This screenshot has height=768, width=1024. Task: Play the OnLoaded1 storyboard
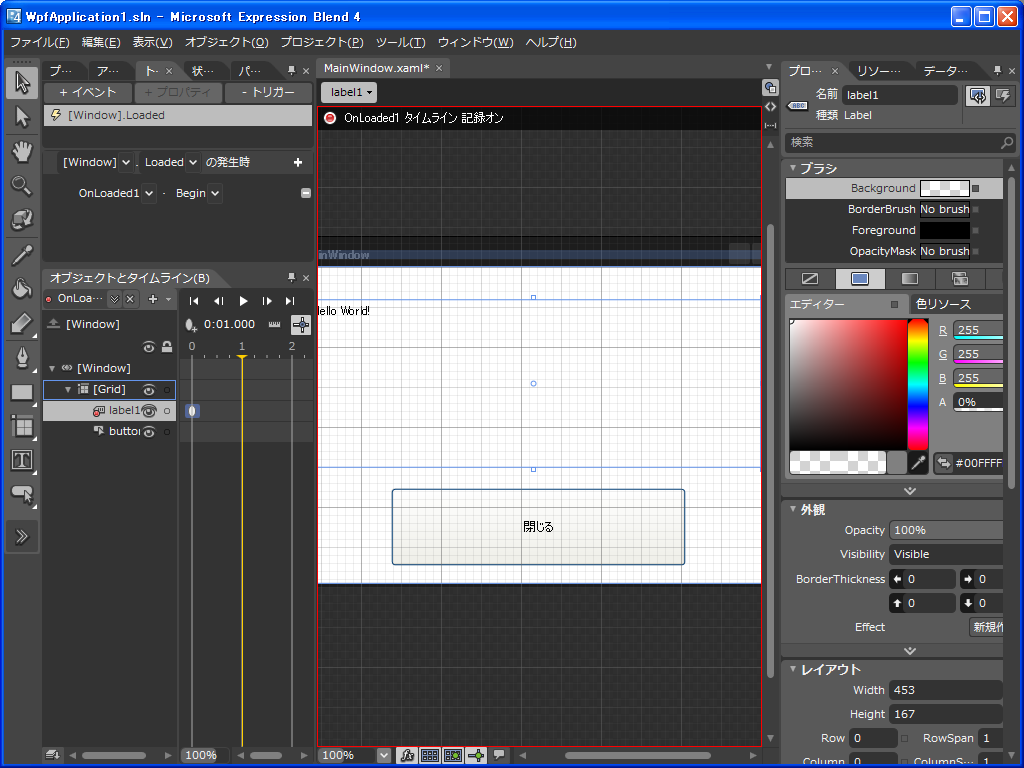[x=243, y=301]
